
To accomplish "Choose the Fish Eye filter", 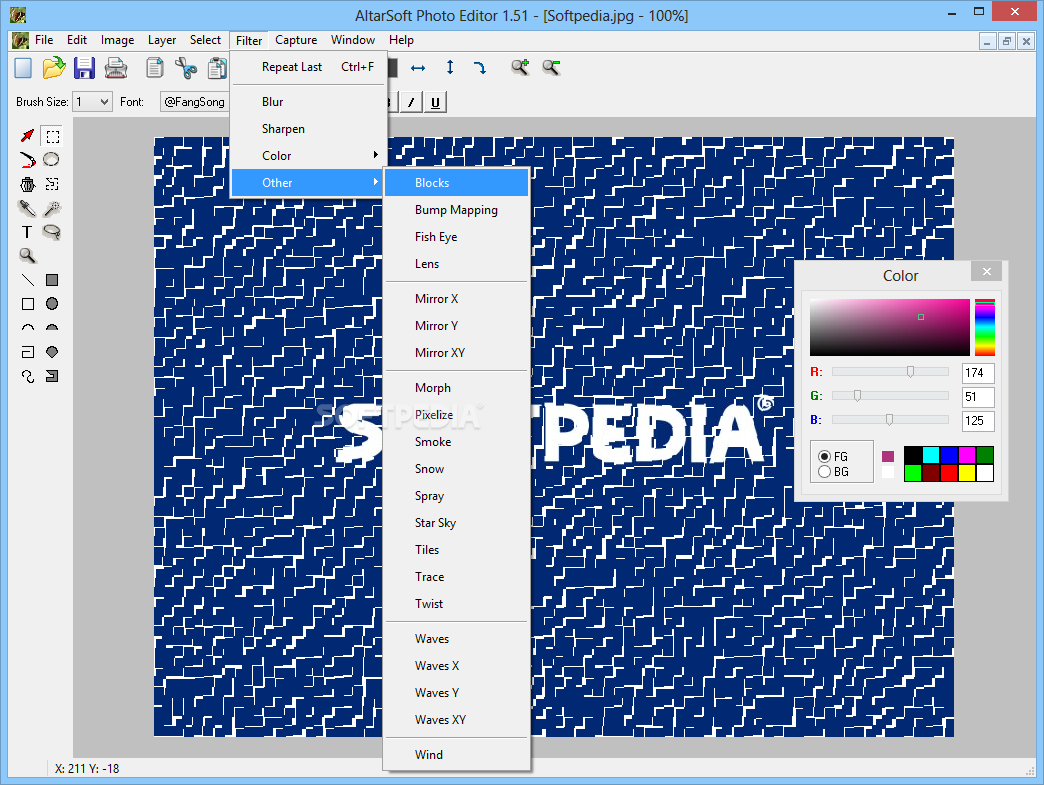I will point(457,236).
